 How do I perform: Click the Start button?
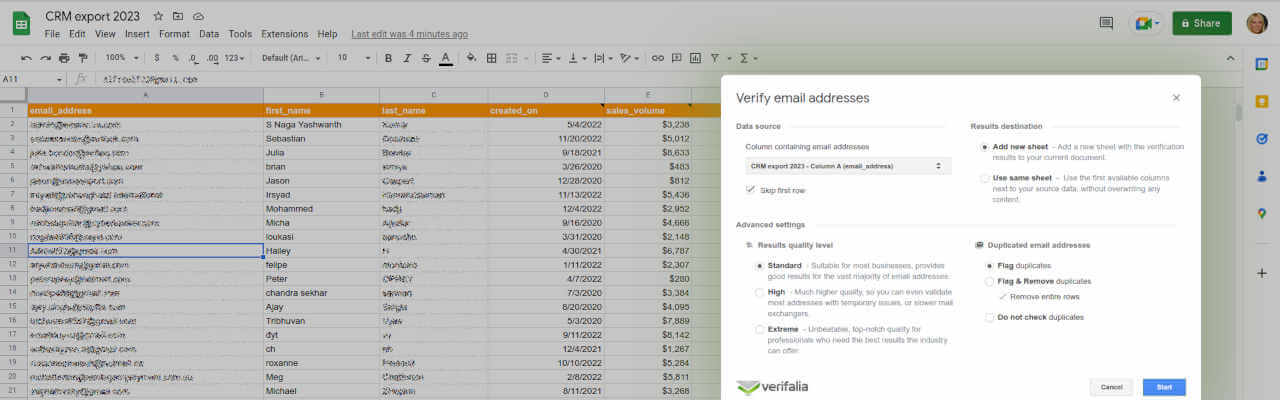1164,387
